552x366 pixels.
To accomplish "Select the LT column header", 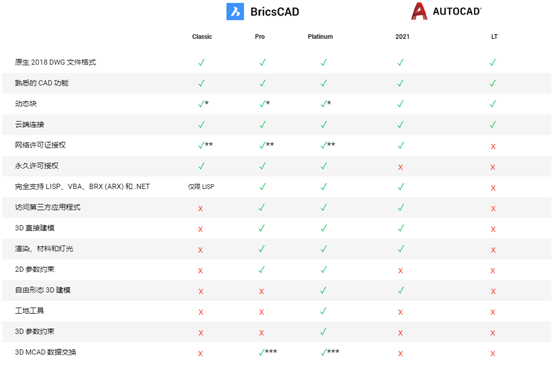I will [x=494, y=37].
